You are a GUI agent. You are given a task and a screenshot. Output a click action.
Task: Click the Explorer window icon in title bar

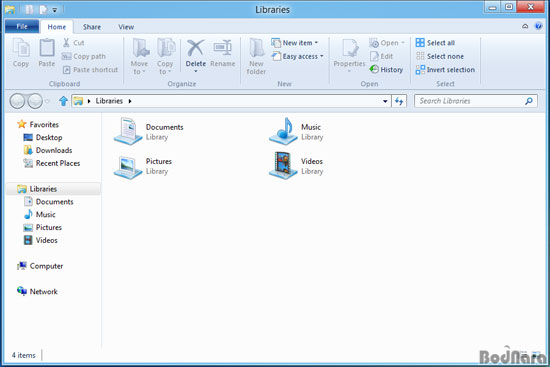[x=9, y=9]
